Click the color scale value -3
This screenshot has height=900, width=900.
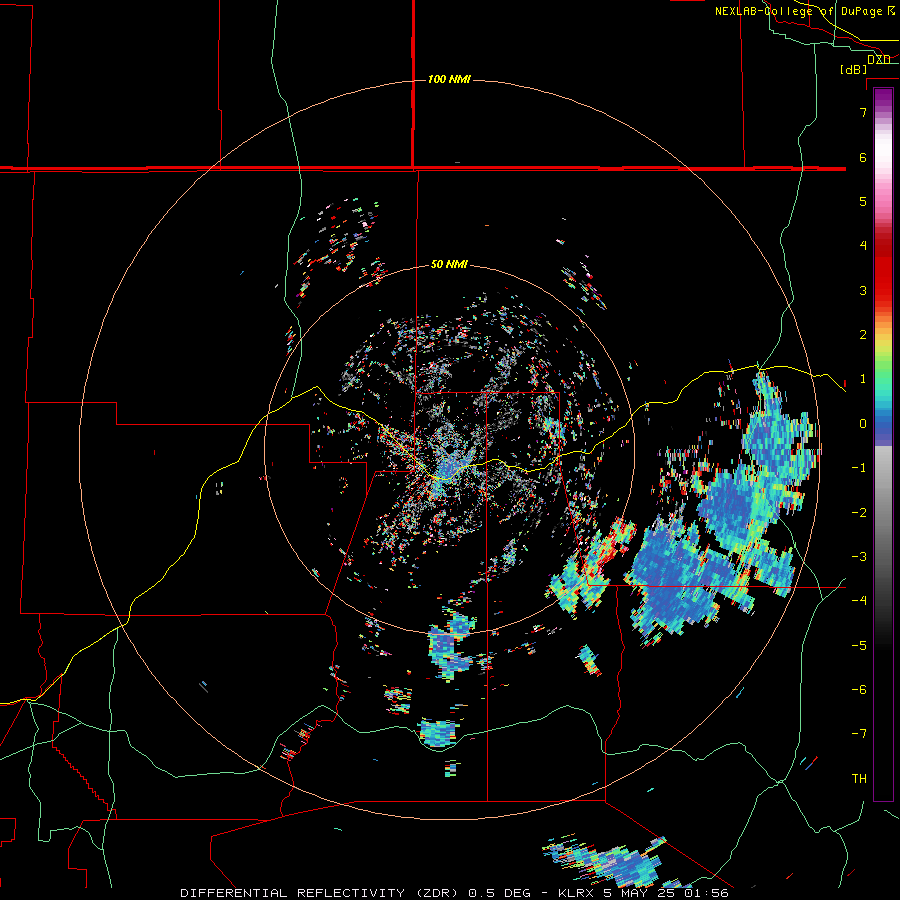pyautogui.click(x=859, y=557)
